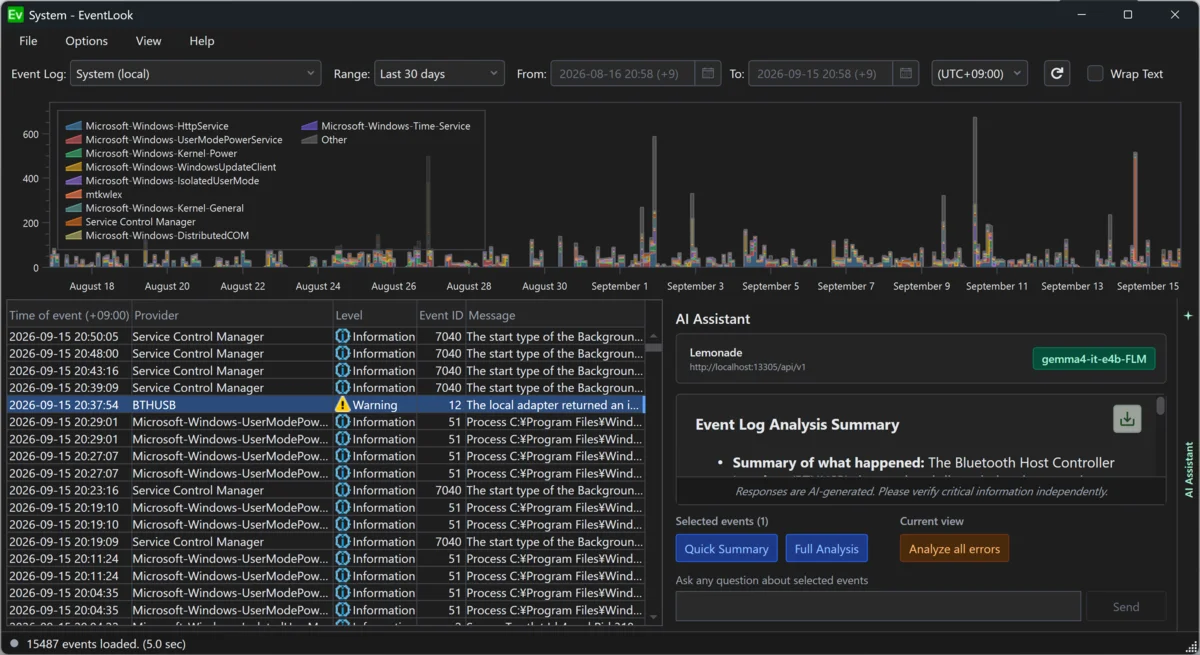Open the View menu
Viewport: 1200px width, 655px height.
(149, 41)
